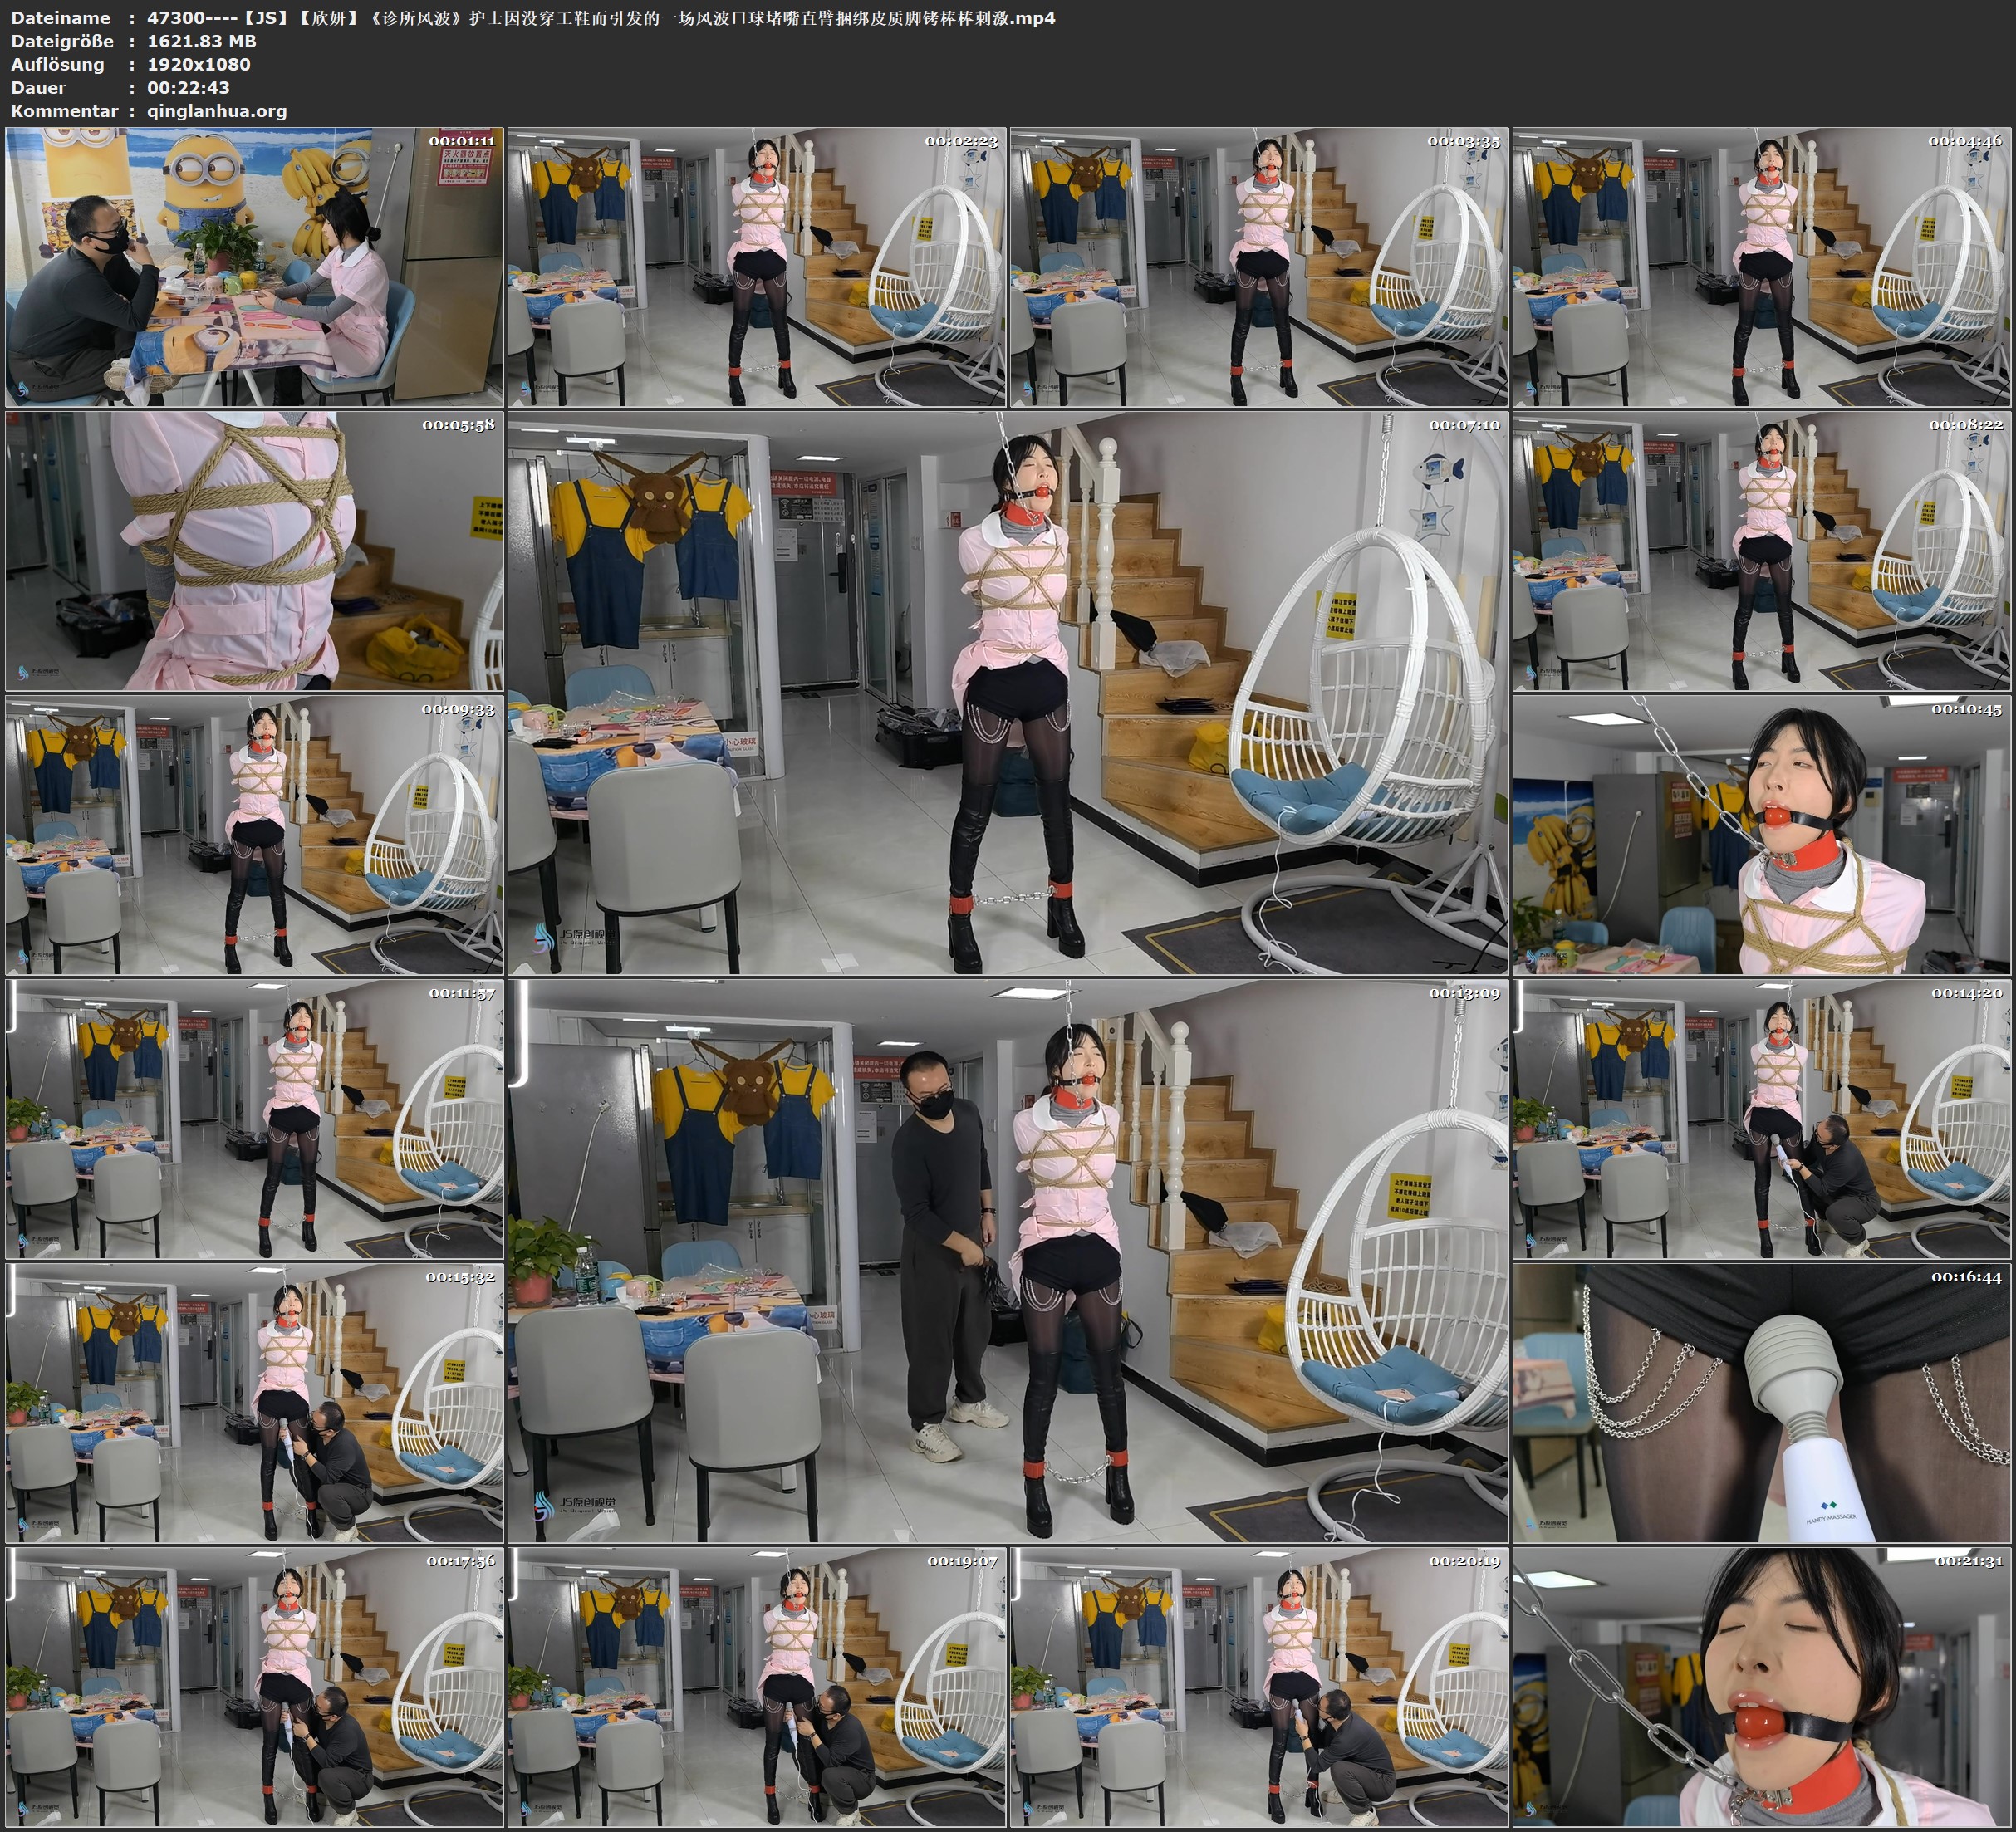
Task: Click the 00:22:43 duration value
Action: [188, 87]
